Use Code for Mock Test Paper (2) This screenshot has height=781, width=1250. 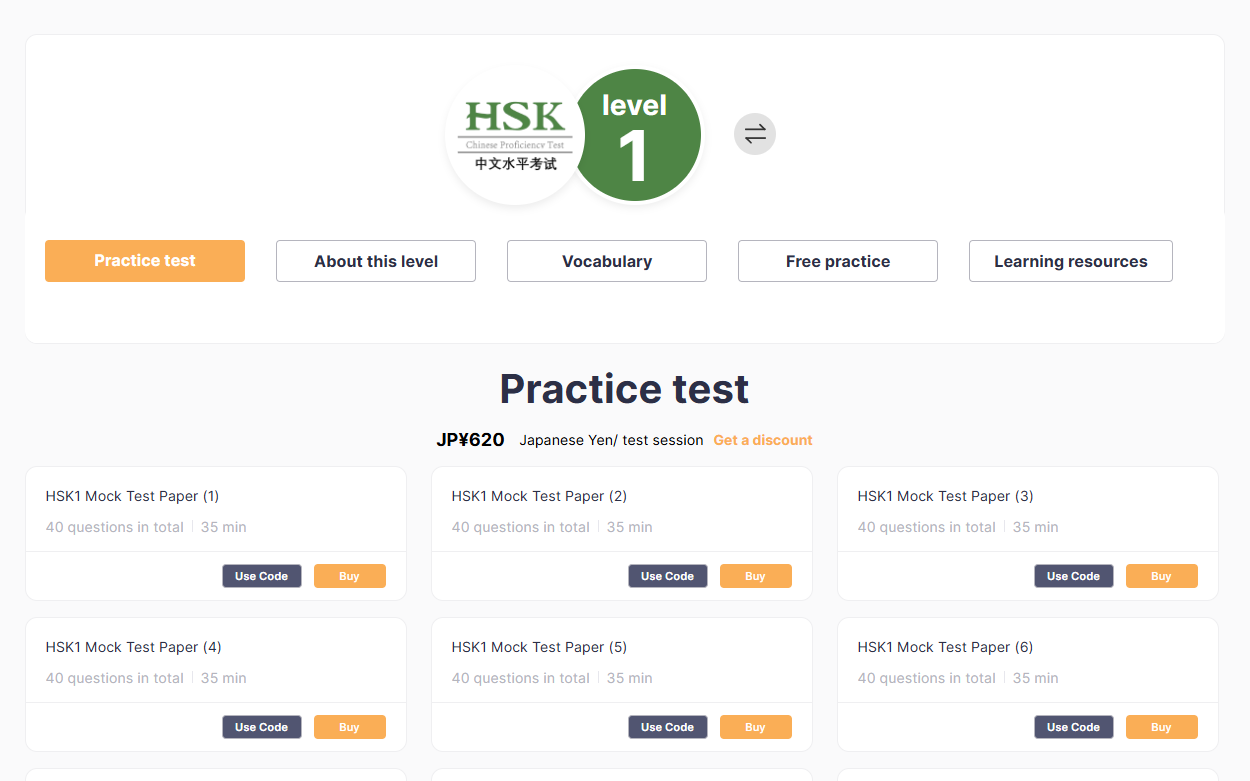(667, 576)
